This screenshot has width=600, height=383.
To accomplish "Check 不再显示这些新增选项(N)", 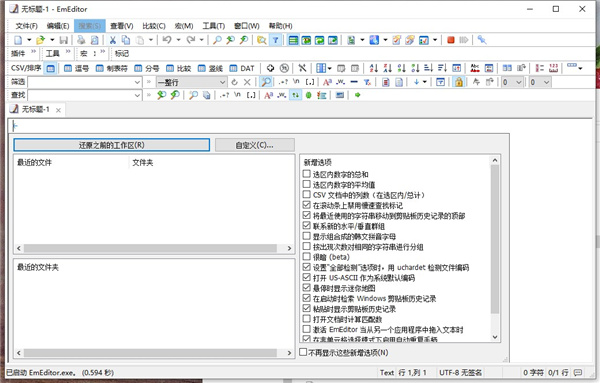I will click(303, 352).
